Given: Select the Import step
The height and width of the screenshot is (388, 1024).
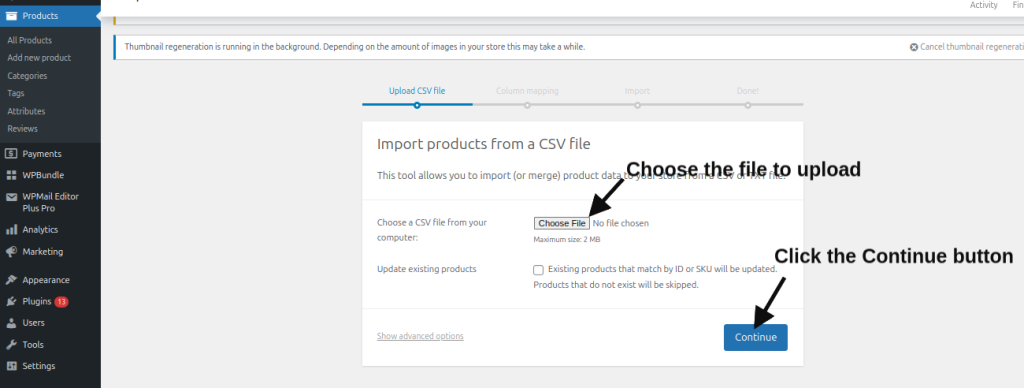Looking at the screenshot, I should (x=637, y=91).
